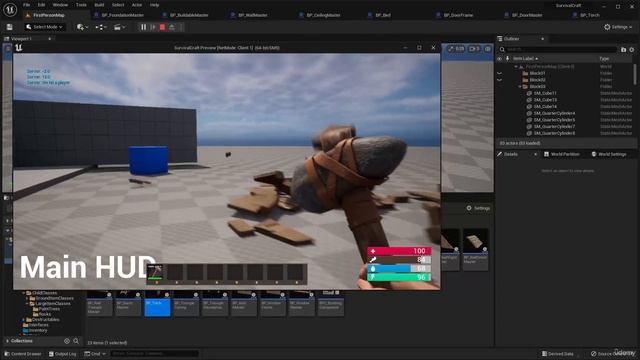Viewport: 640px width, 360px height.
Task: Stop the play session with the red button
Action: 162,27
